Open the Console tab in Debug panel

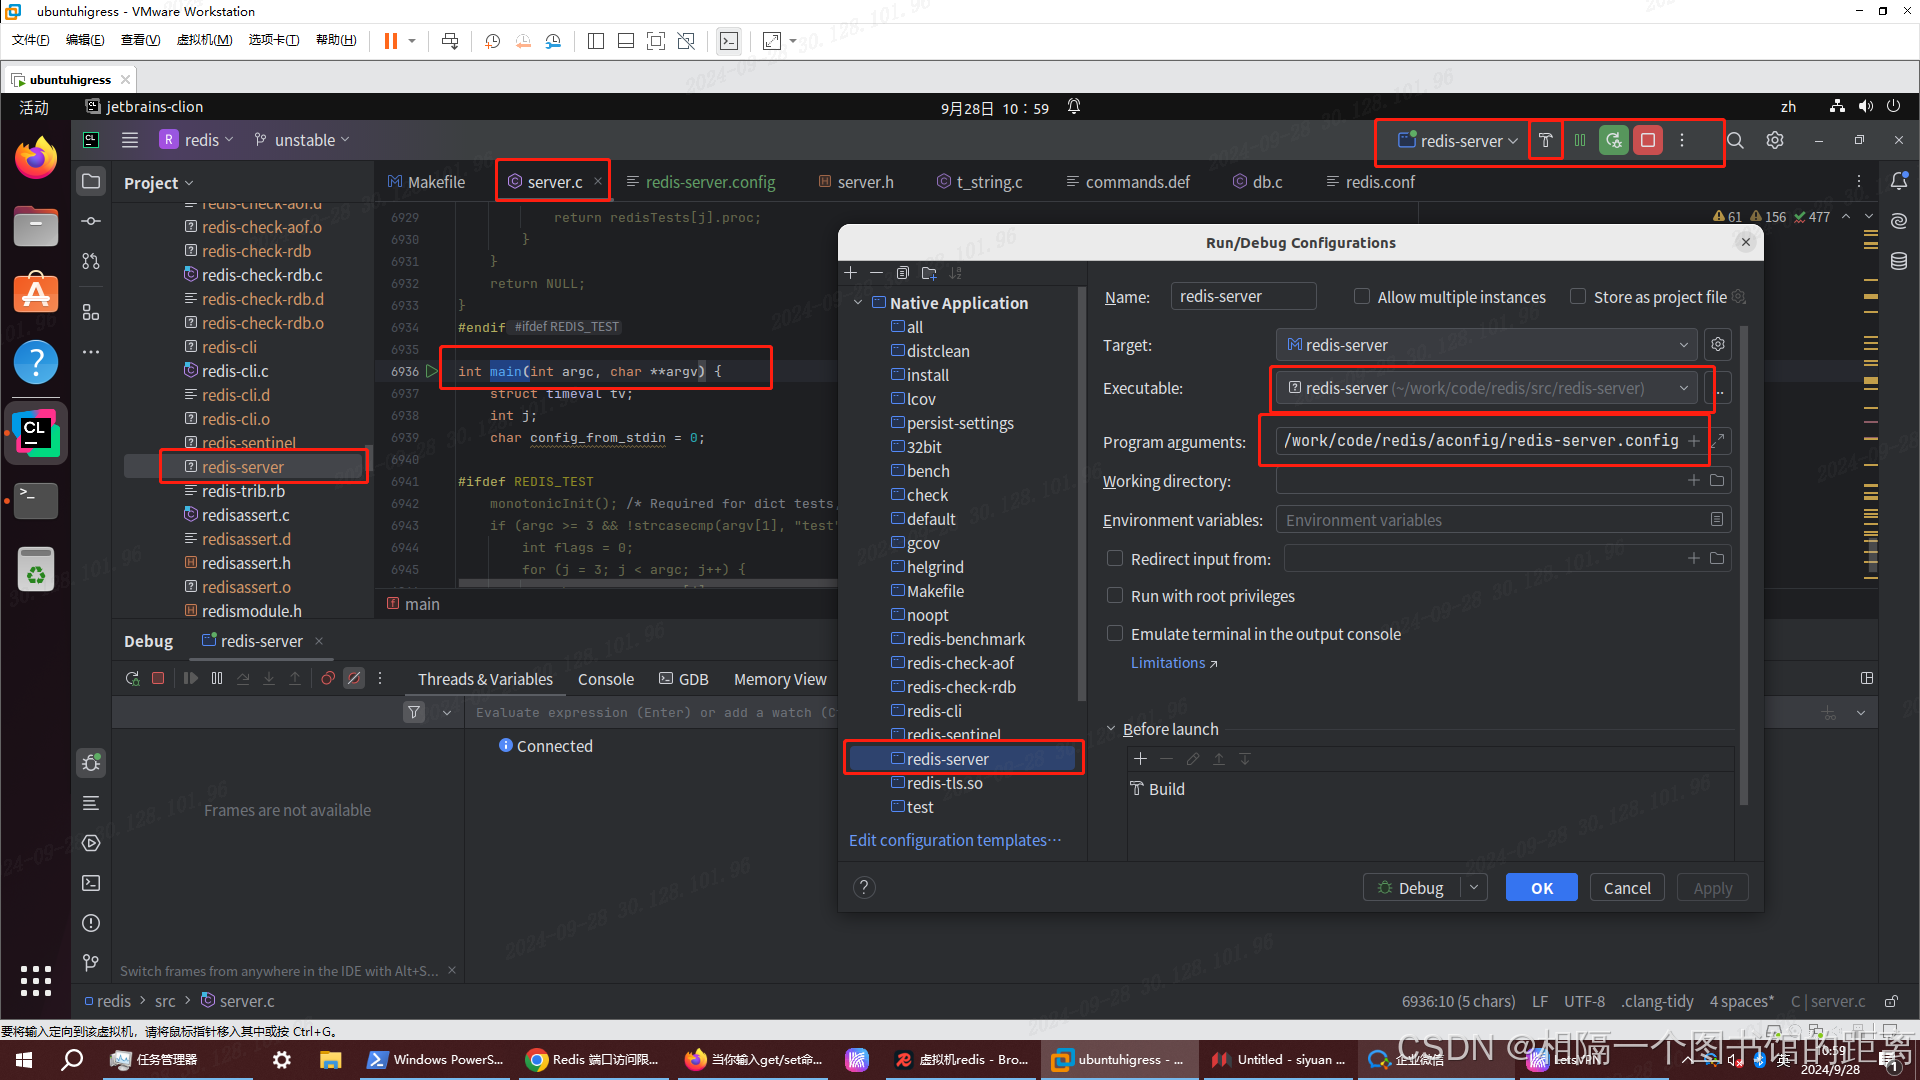coord(605,679)
